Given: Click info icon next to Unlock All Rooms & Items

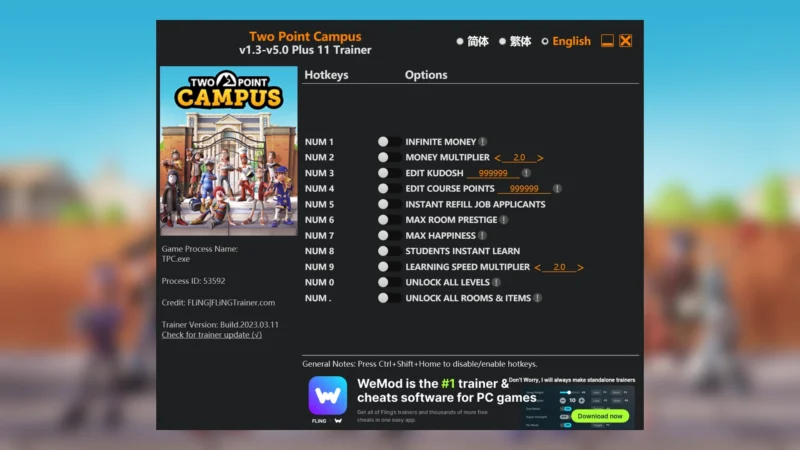Looking at the screenshot, I should click(x=537, y=298).
